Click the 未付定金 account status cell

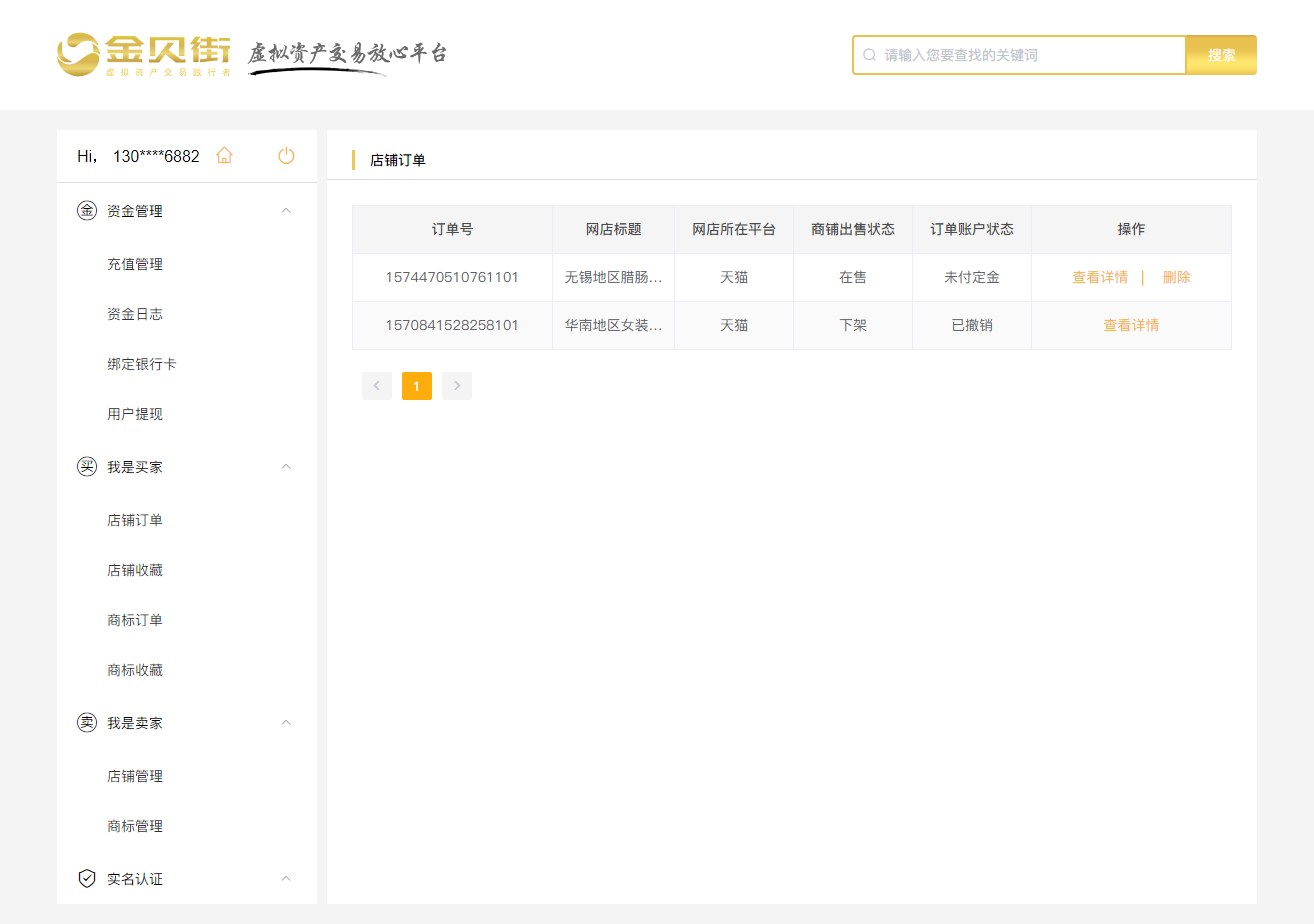click(x=972, y=277)
